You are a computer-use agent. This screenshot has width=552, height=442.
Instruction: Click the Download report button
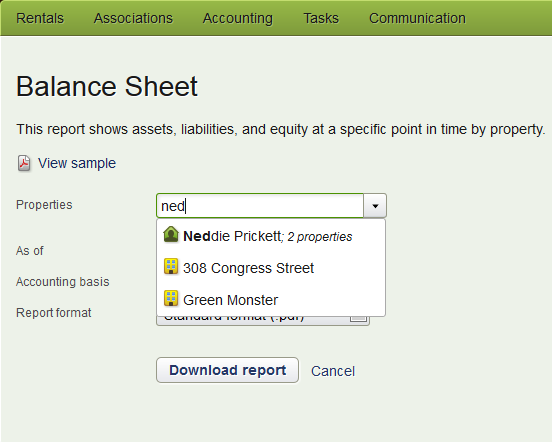[x=227, y=370]
